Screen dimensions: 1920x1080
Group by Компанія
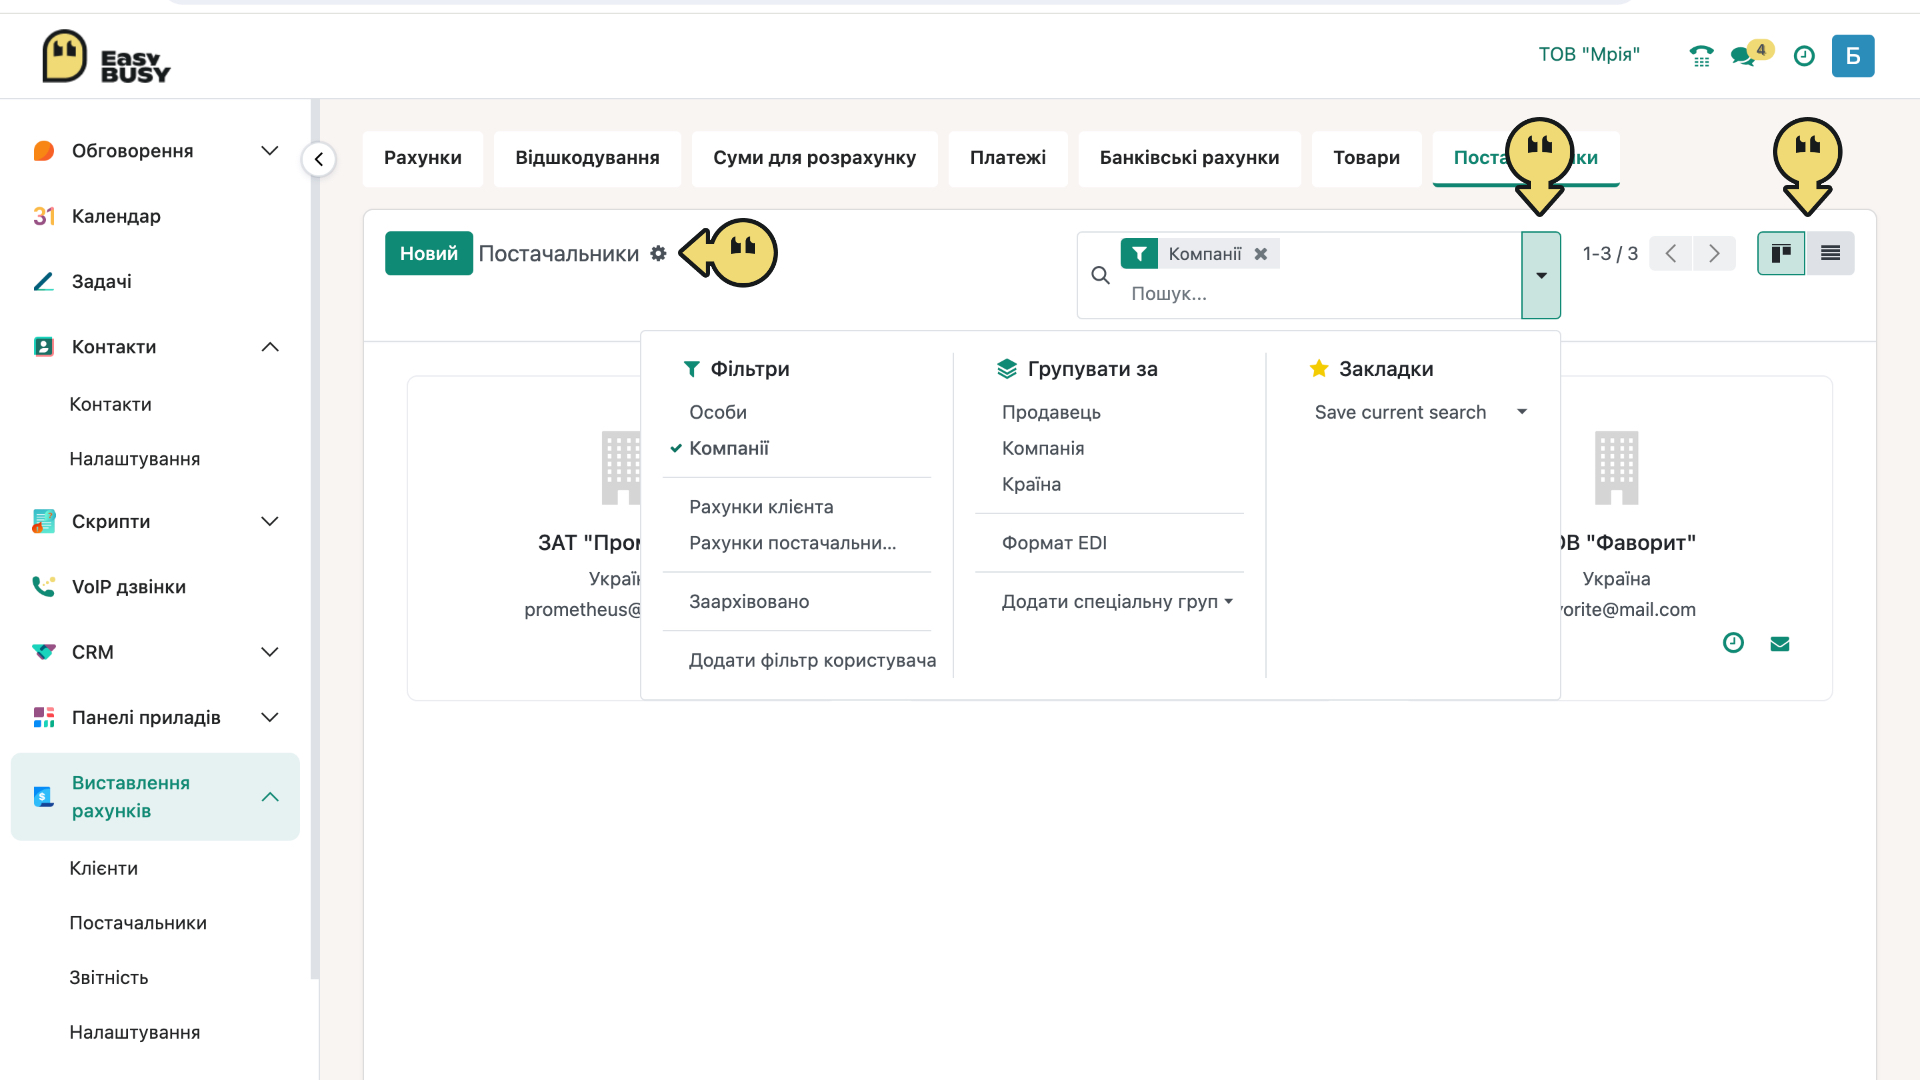tap(1043, 448)
